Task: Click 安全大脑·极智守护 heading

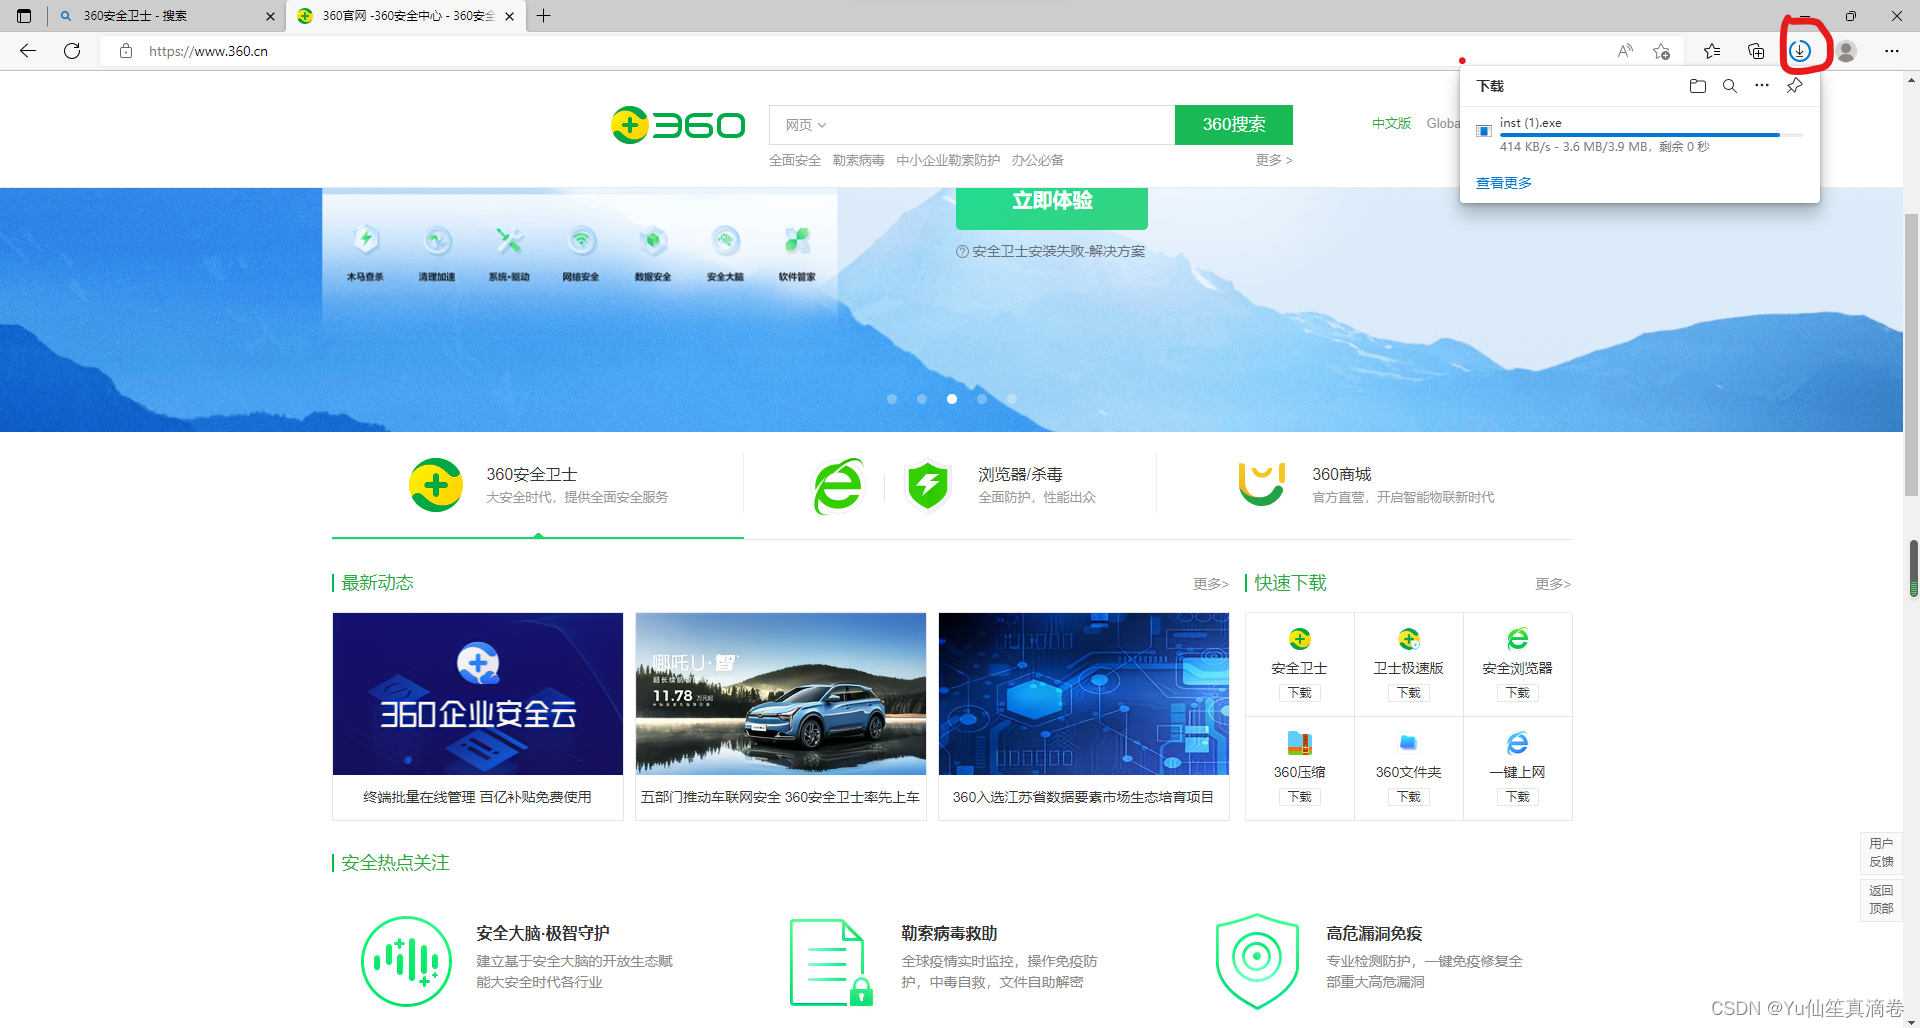Action: pyautogui.click(x=543, y=933)
